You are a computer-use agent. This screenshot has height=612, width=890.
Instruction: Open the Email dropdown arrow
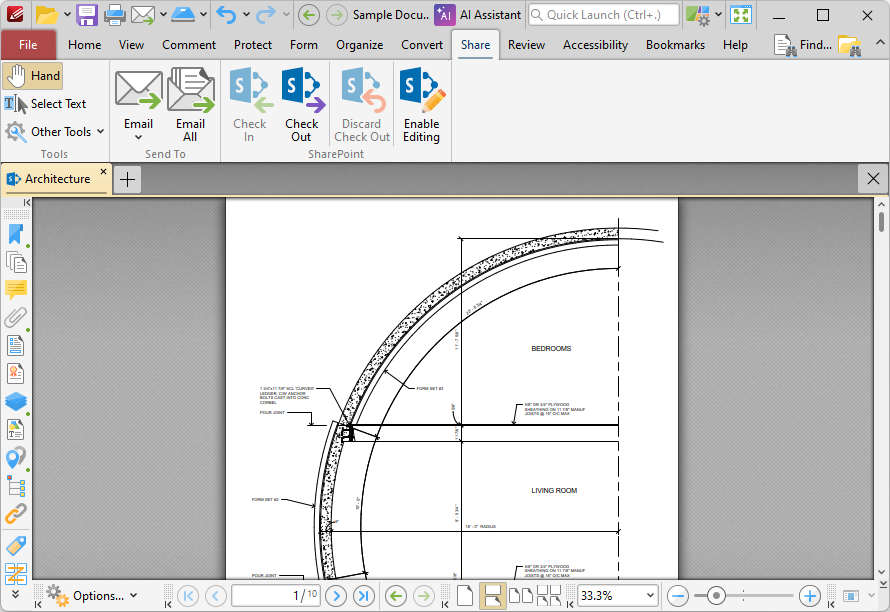point(138,137)
